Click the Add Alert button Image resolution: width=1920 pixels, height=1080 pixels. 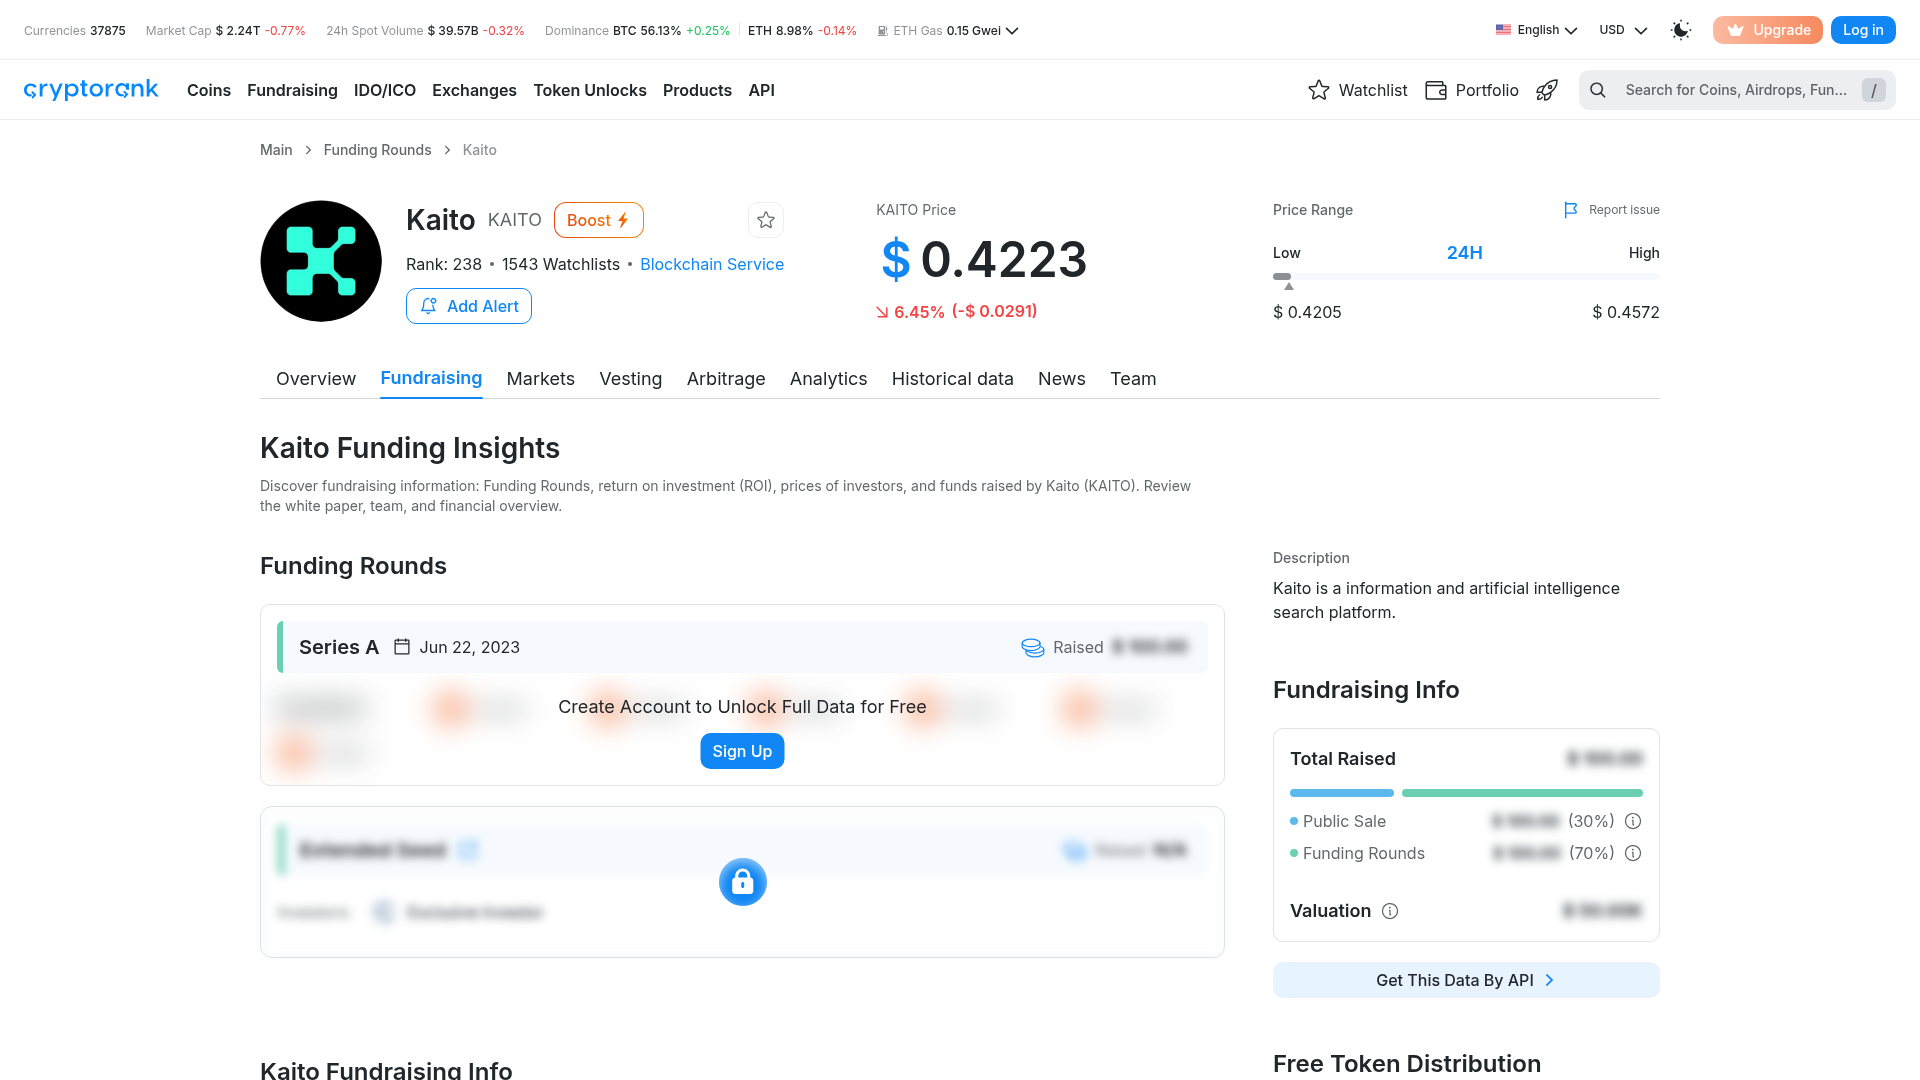pyautogui.click(x=469, y=306)
